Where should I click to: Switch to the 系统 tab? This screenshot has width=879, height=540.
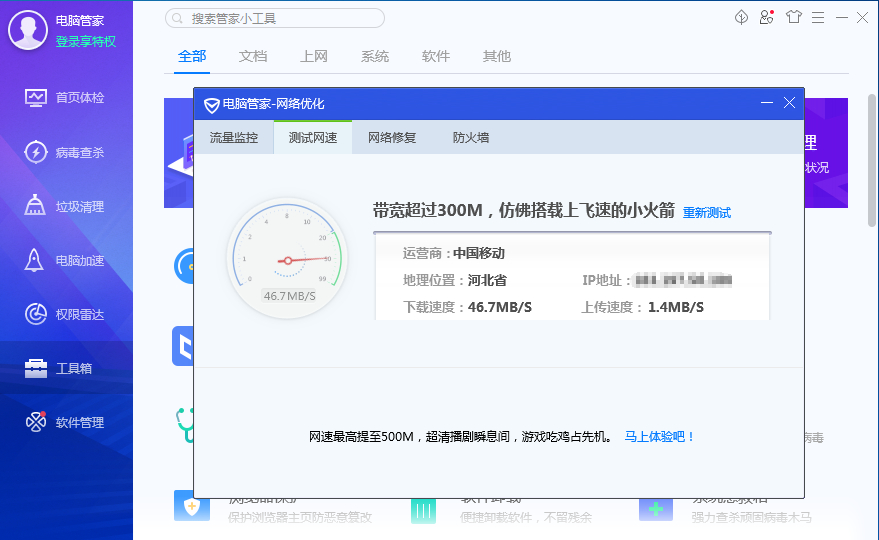pos(374,56)
